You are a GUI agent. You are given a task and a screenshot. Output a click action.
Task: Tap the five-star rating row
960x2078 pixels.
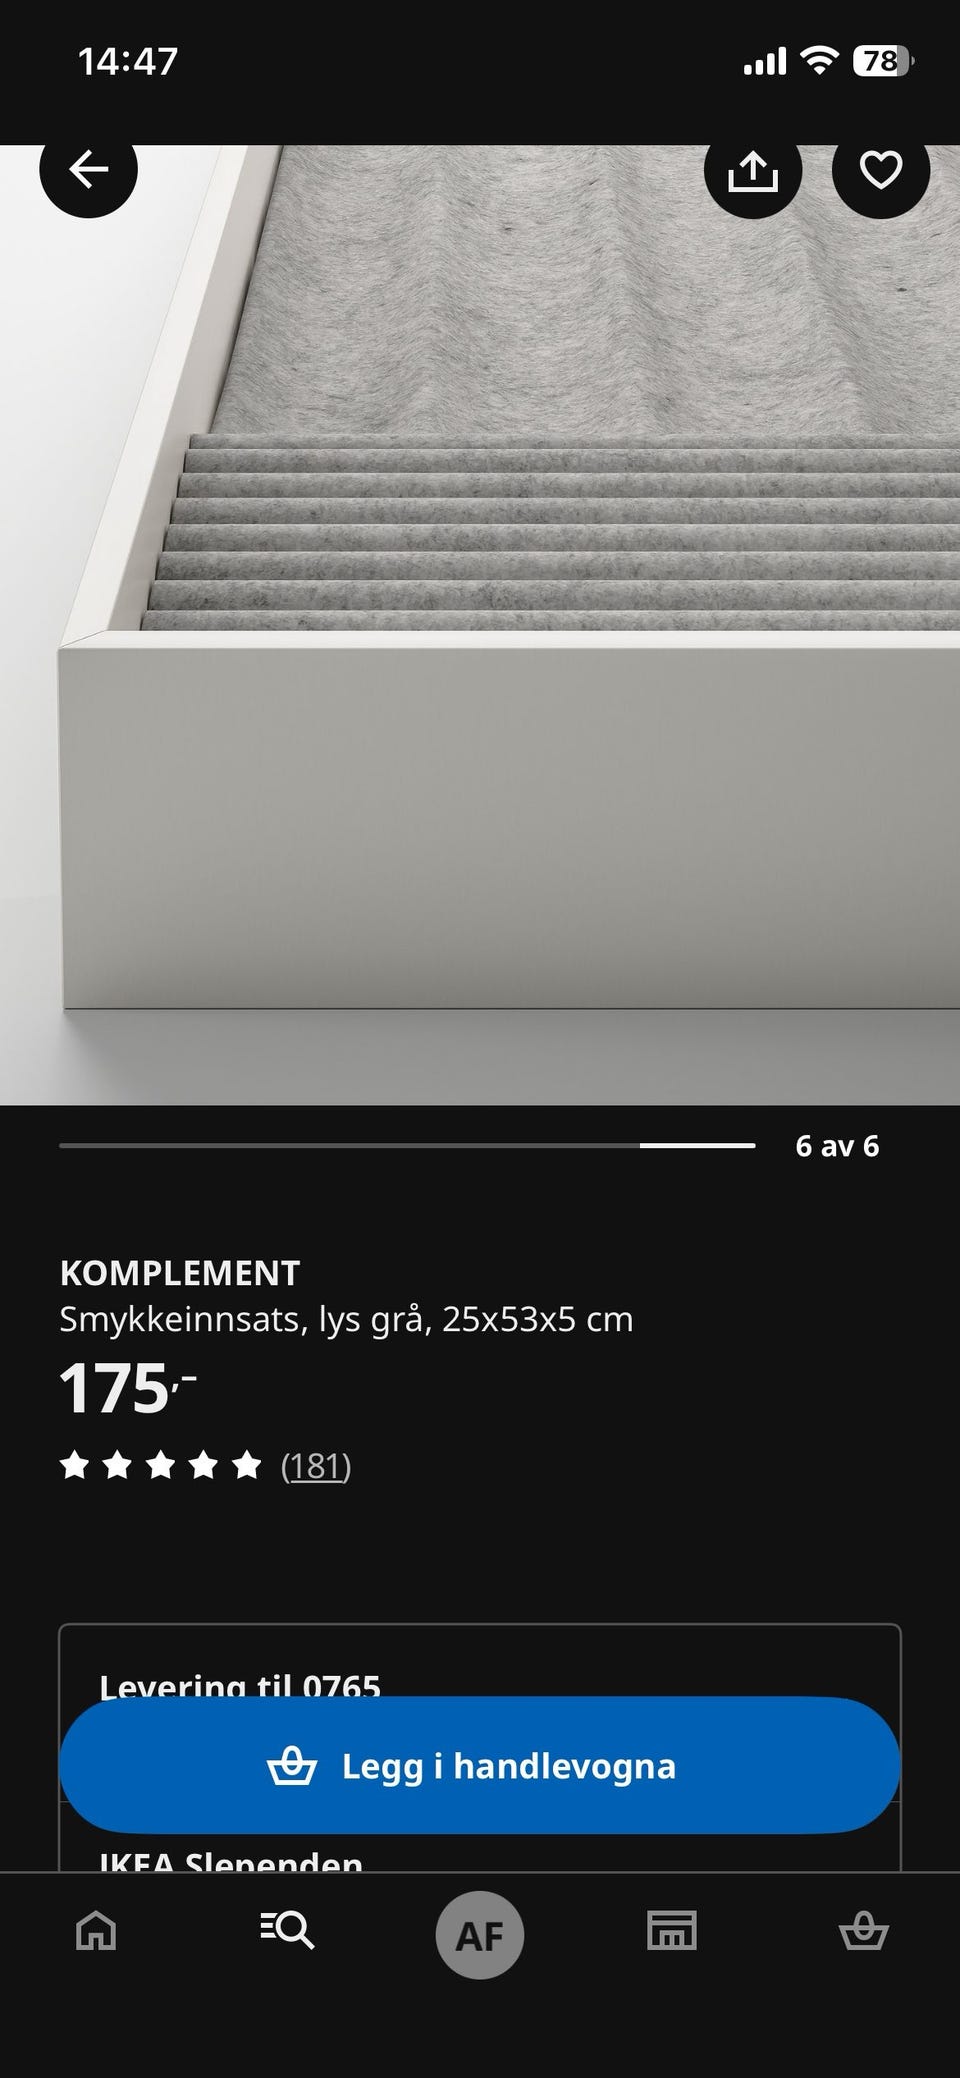point(161,1466)
